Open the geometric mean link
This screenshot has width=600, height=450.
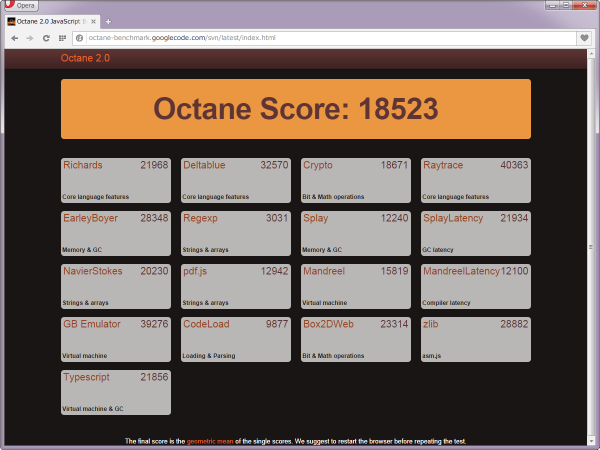[210, 441]
